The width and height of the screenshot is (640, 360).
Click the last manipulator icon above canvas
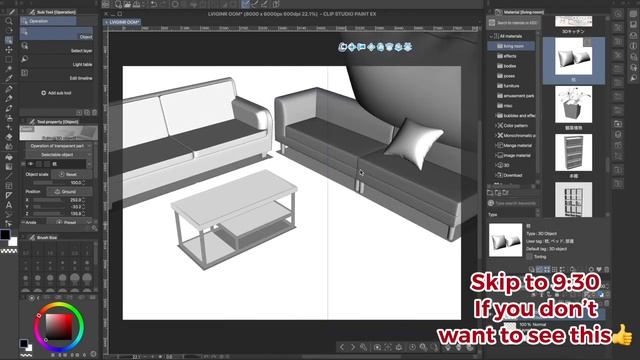point(408,47)
